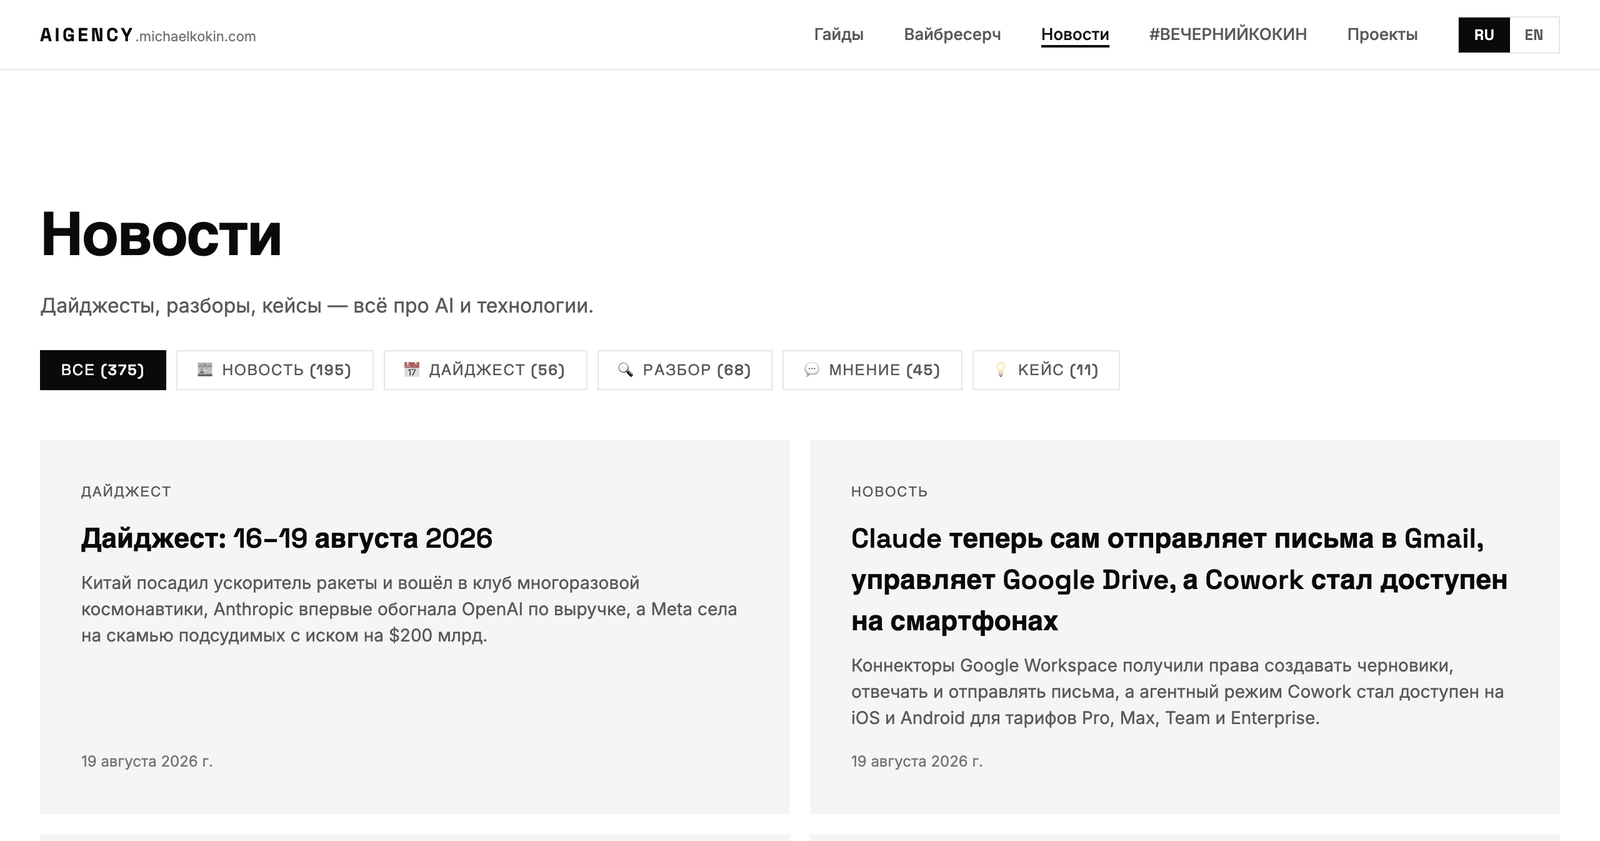Filter by НОВОСТЬ (195)
This screenshot has height=841, width=1600.
tap(275, 370)
